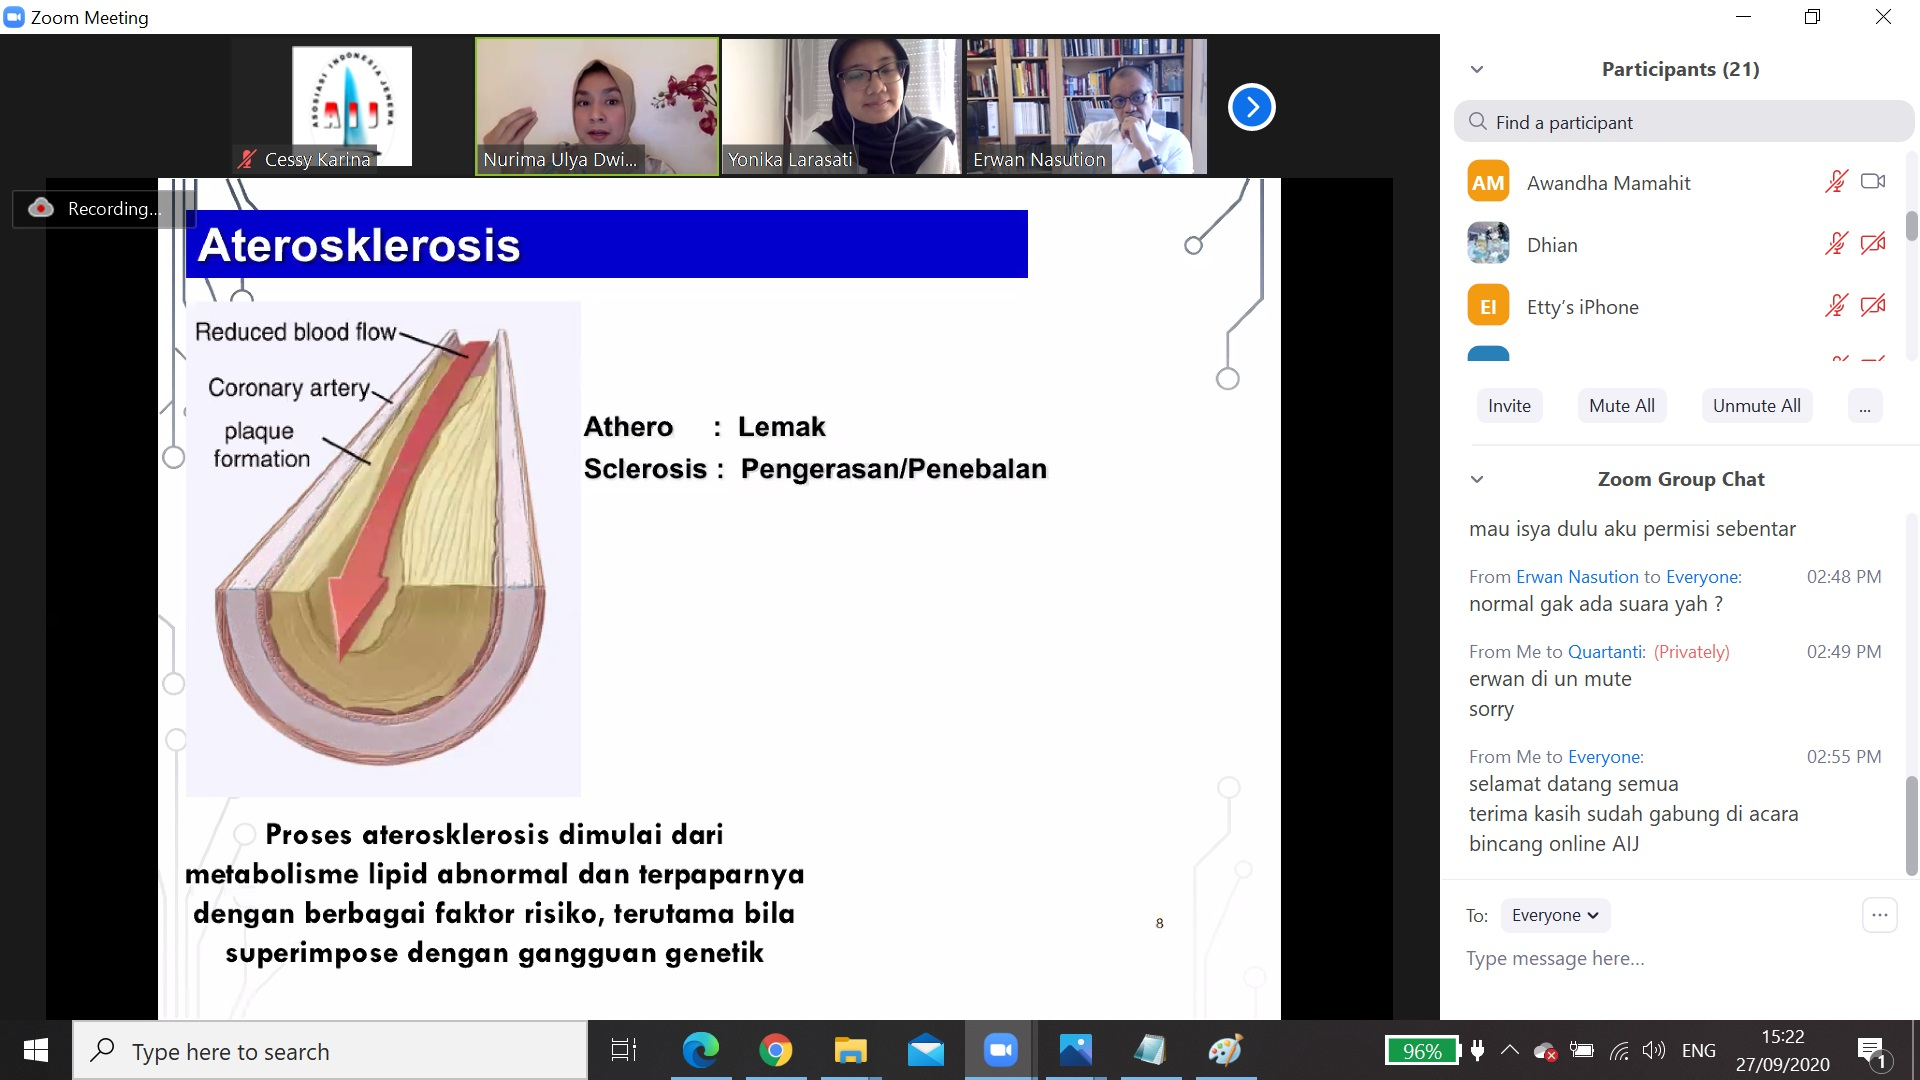Collapse the Zoom Group Chat chevron
The height and width of the screenshot is (1080, 1920).
1477,479
